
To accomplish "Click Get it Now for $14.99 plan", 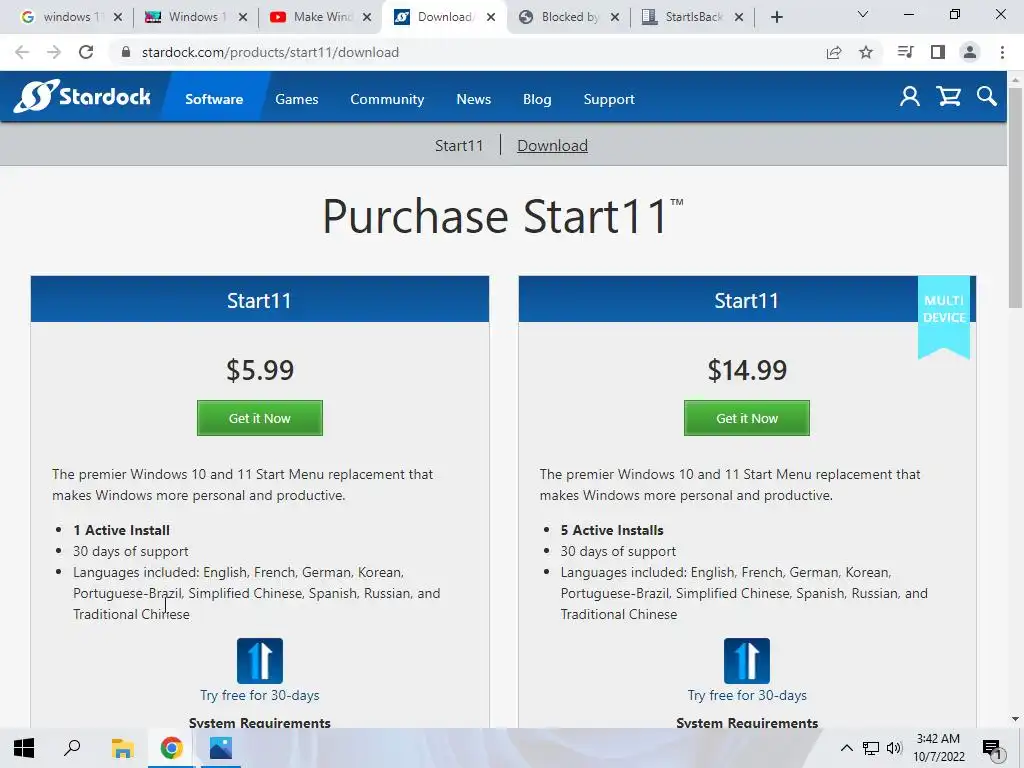I will [747, 418].
